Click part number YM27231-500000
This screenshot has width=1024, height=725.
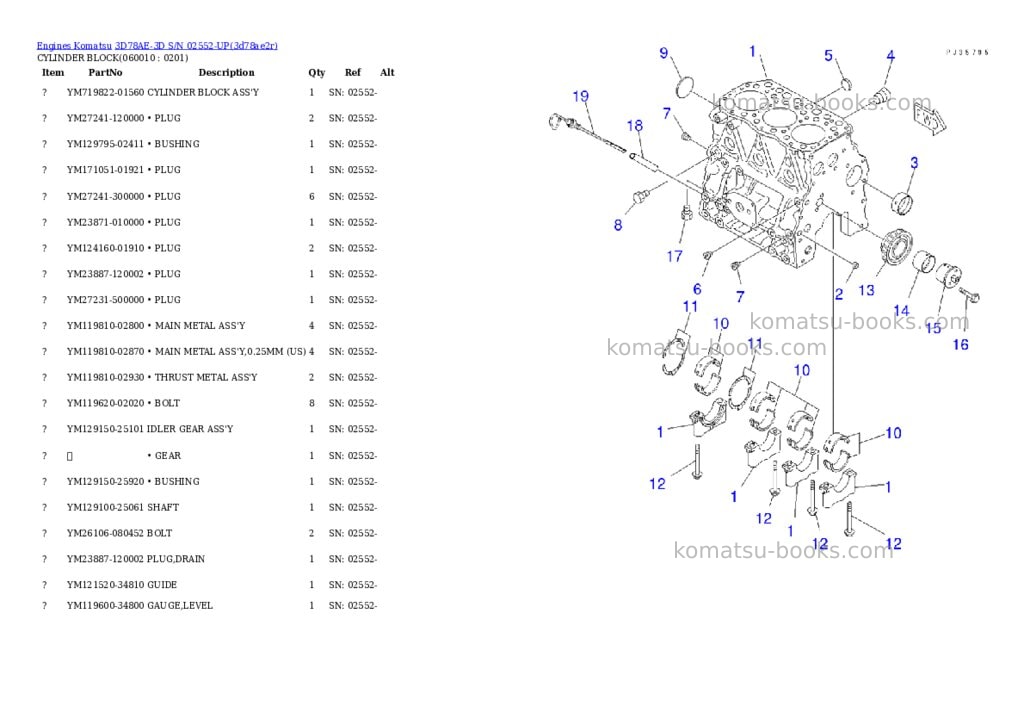point(105,300)
